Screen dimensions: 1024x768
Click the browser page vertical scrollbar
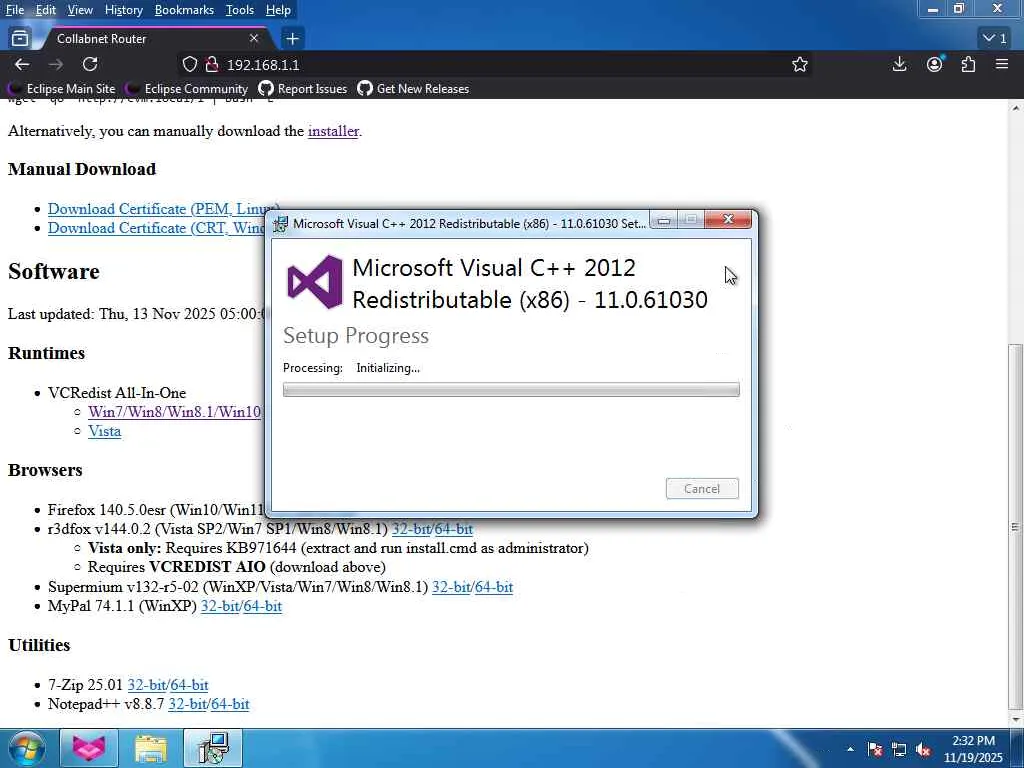(x=1016, y=527)
